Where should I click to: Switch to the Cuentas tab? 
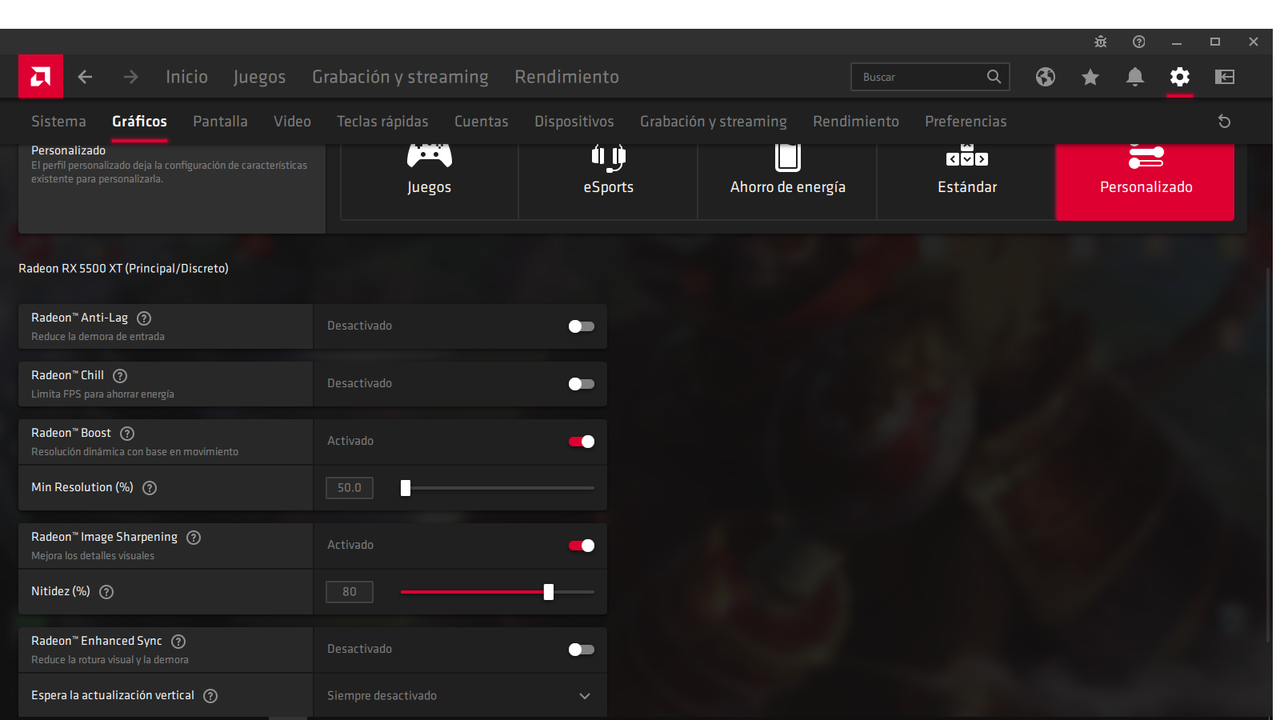pos(481,121)
